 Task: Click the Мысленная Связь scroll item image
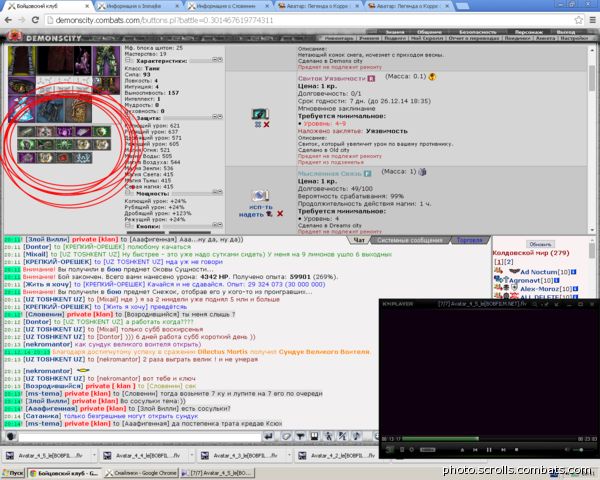pyautogui.click(x=260, y=196)
